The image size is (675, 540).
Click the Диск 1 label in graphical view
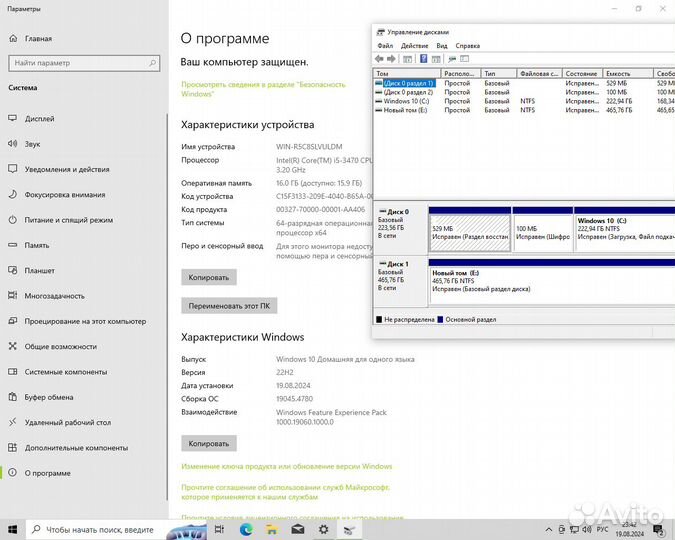398,264
